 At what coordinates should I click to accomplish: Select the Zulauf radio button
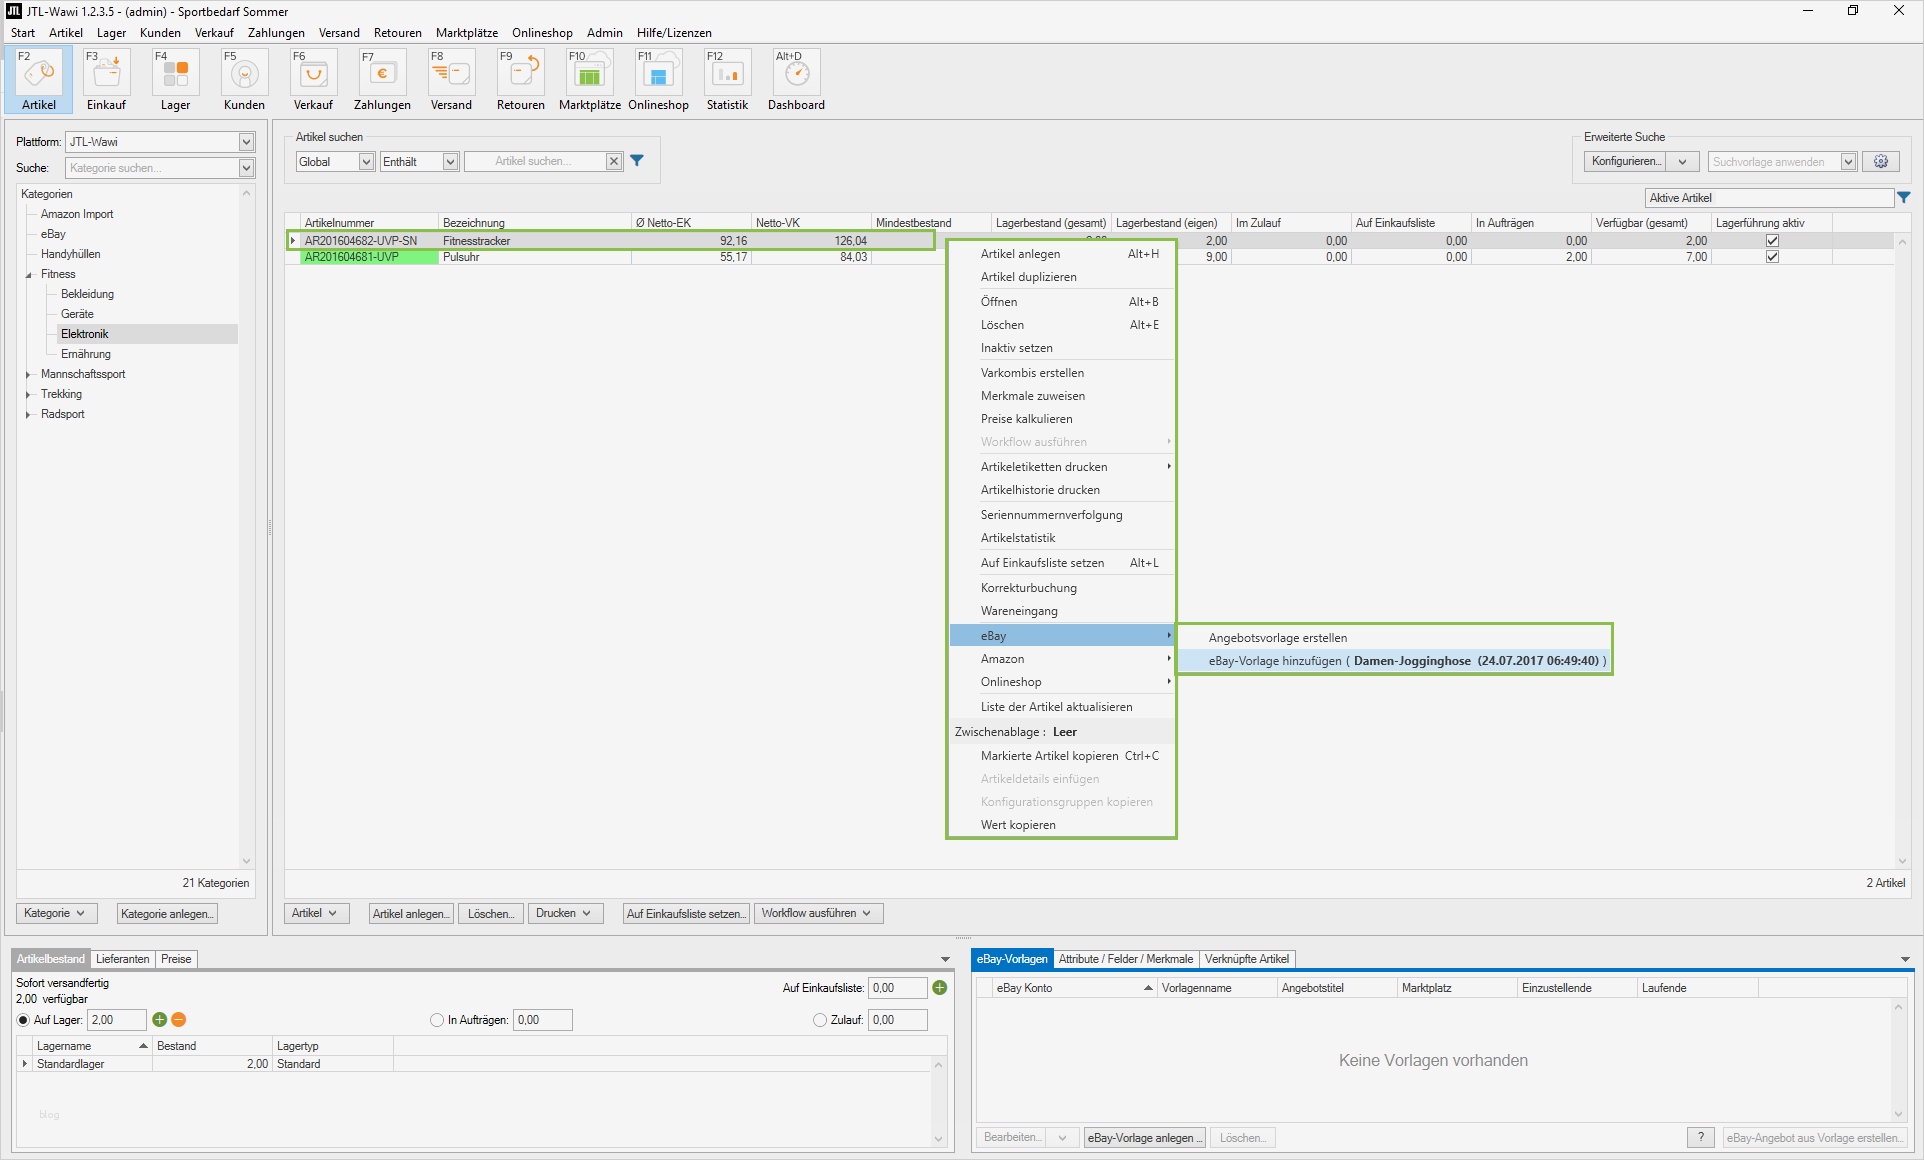[820, 1020]
